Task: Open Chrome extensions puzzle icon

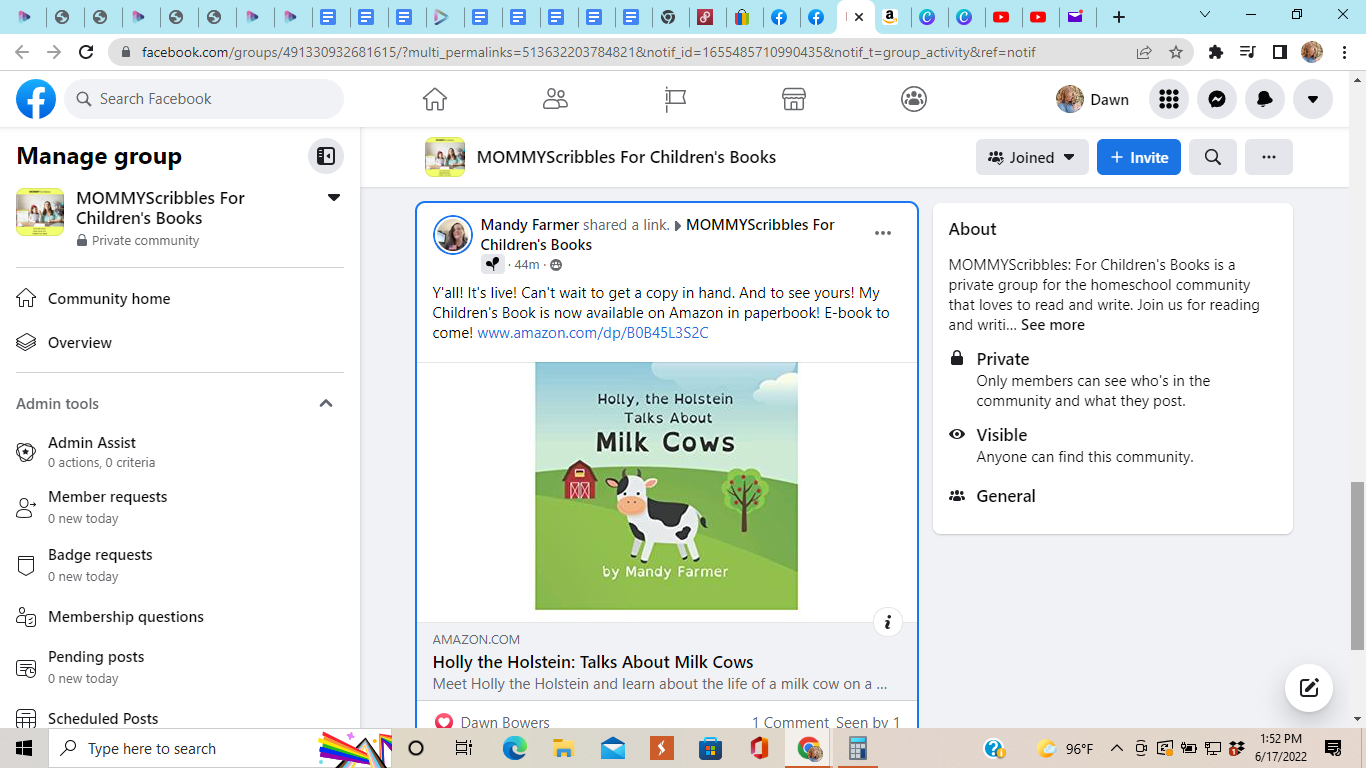Action: [x=1216, y=52]
